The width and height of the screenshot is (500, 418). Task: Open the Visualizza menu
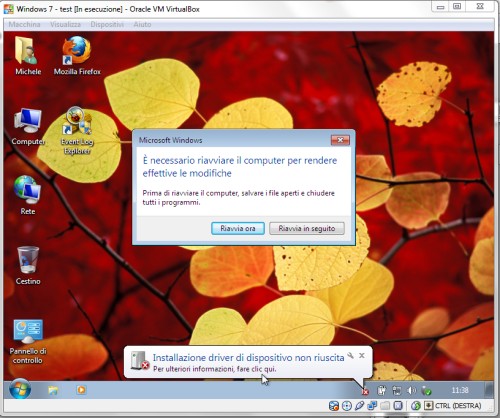[65, 24]
